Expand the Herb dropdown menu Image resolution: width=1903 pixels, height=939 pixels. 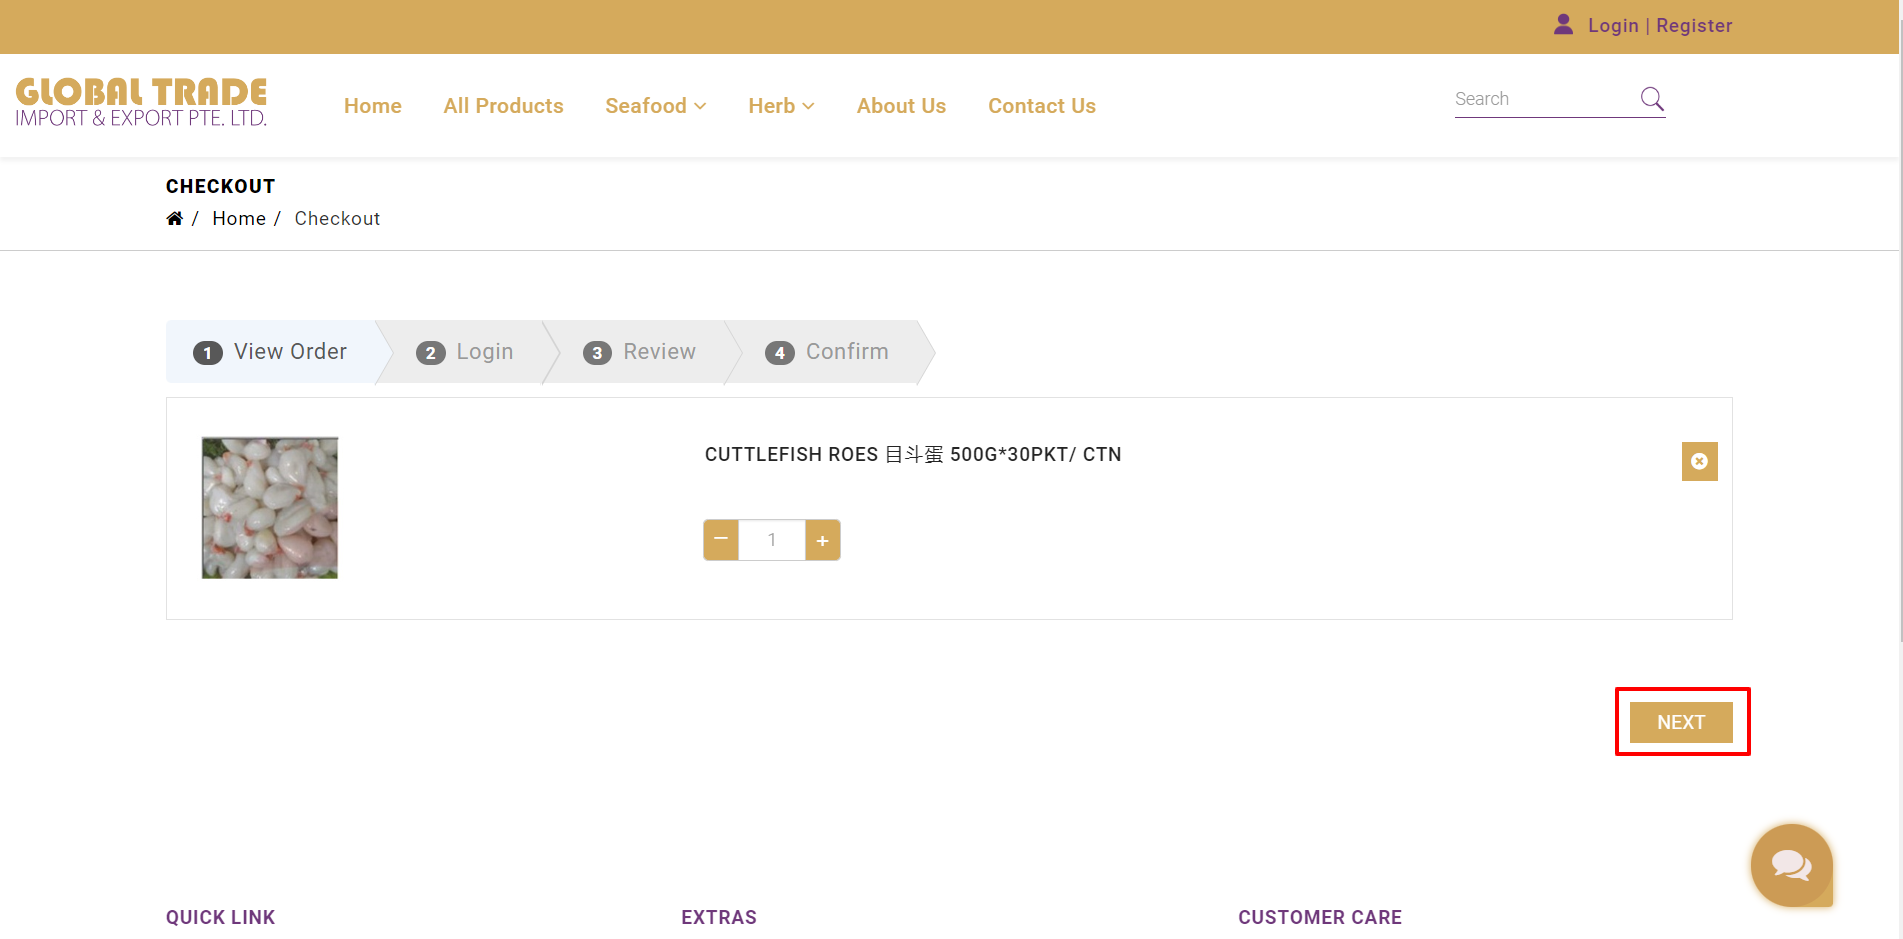tap(780, 106)
